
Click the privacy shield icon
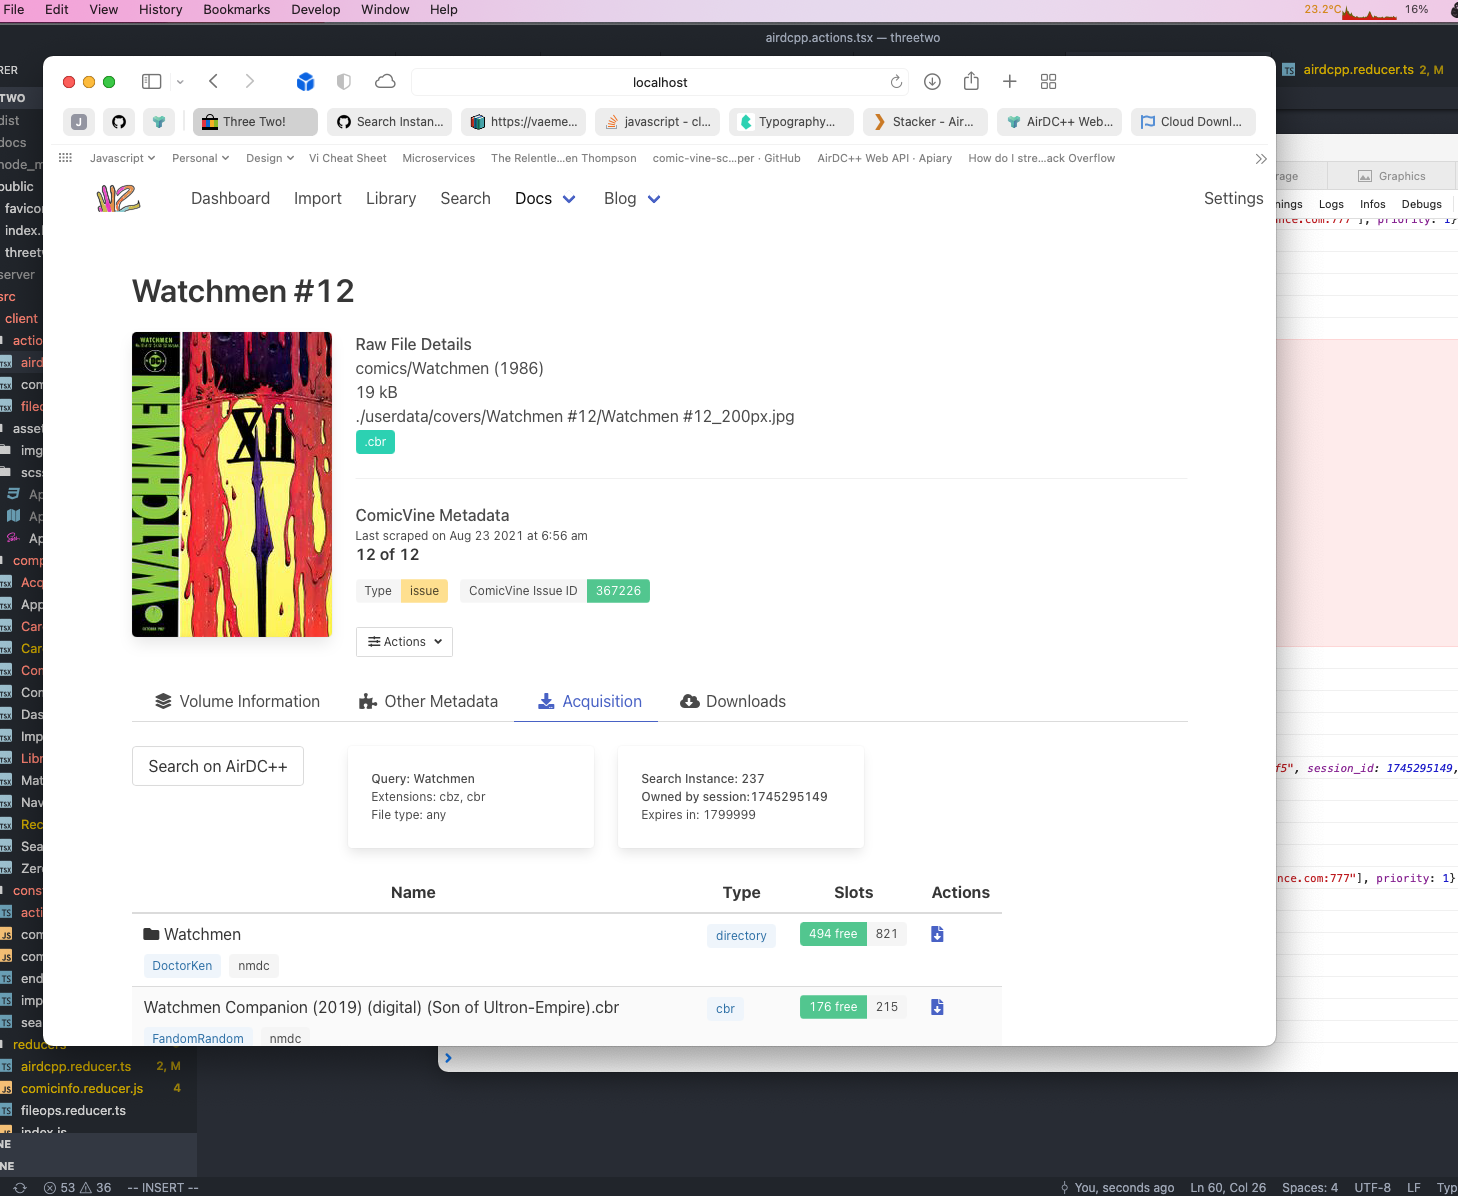[x=344, y=82]
